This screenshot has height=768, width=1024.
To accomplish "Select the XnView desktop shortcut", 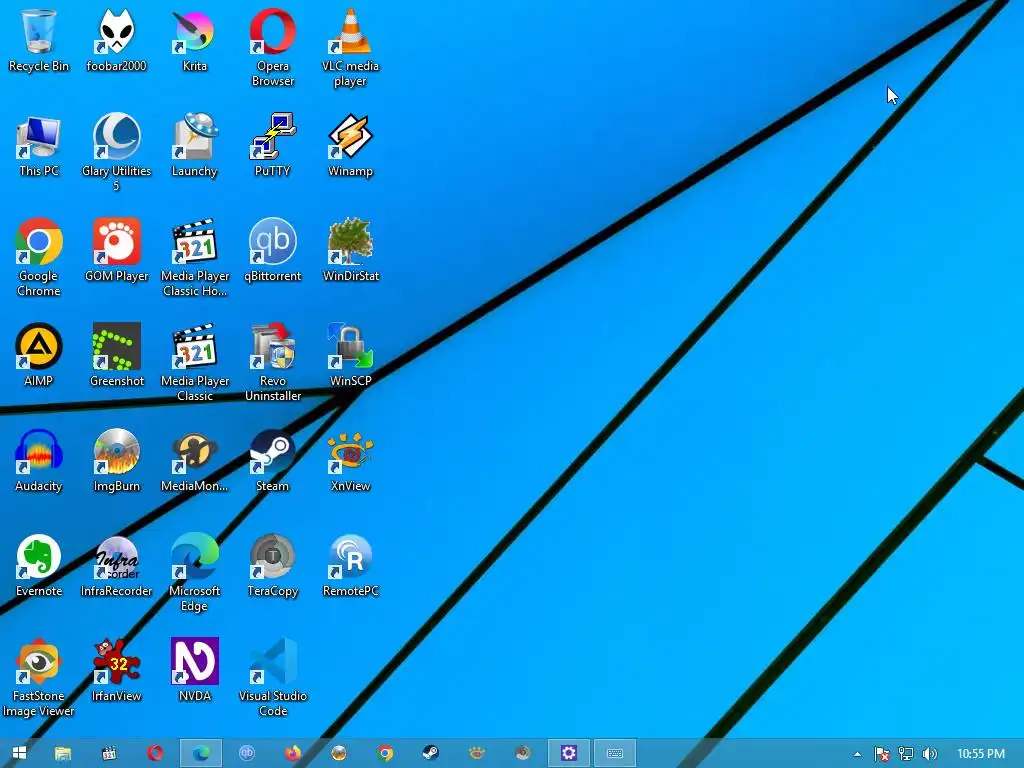I will (x=351, y=460).
